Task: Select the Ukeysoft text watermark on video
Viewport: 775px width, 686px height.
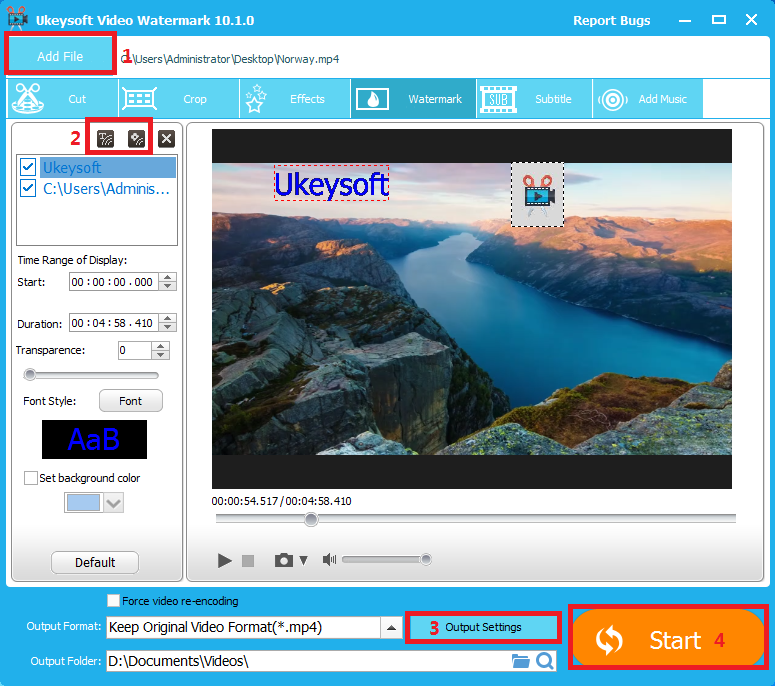Action: coord(332,183)
